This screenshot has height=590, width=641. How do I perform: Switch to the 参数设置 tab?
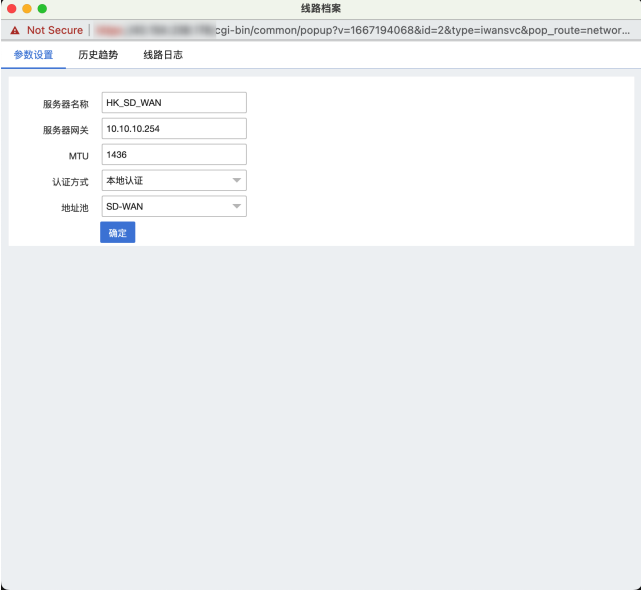click(34, 55)
